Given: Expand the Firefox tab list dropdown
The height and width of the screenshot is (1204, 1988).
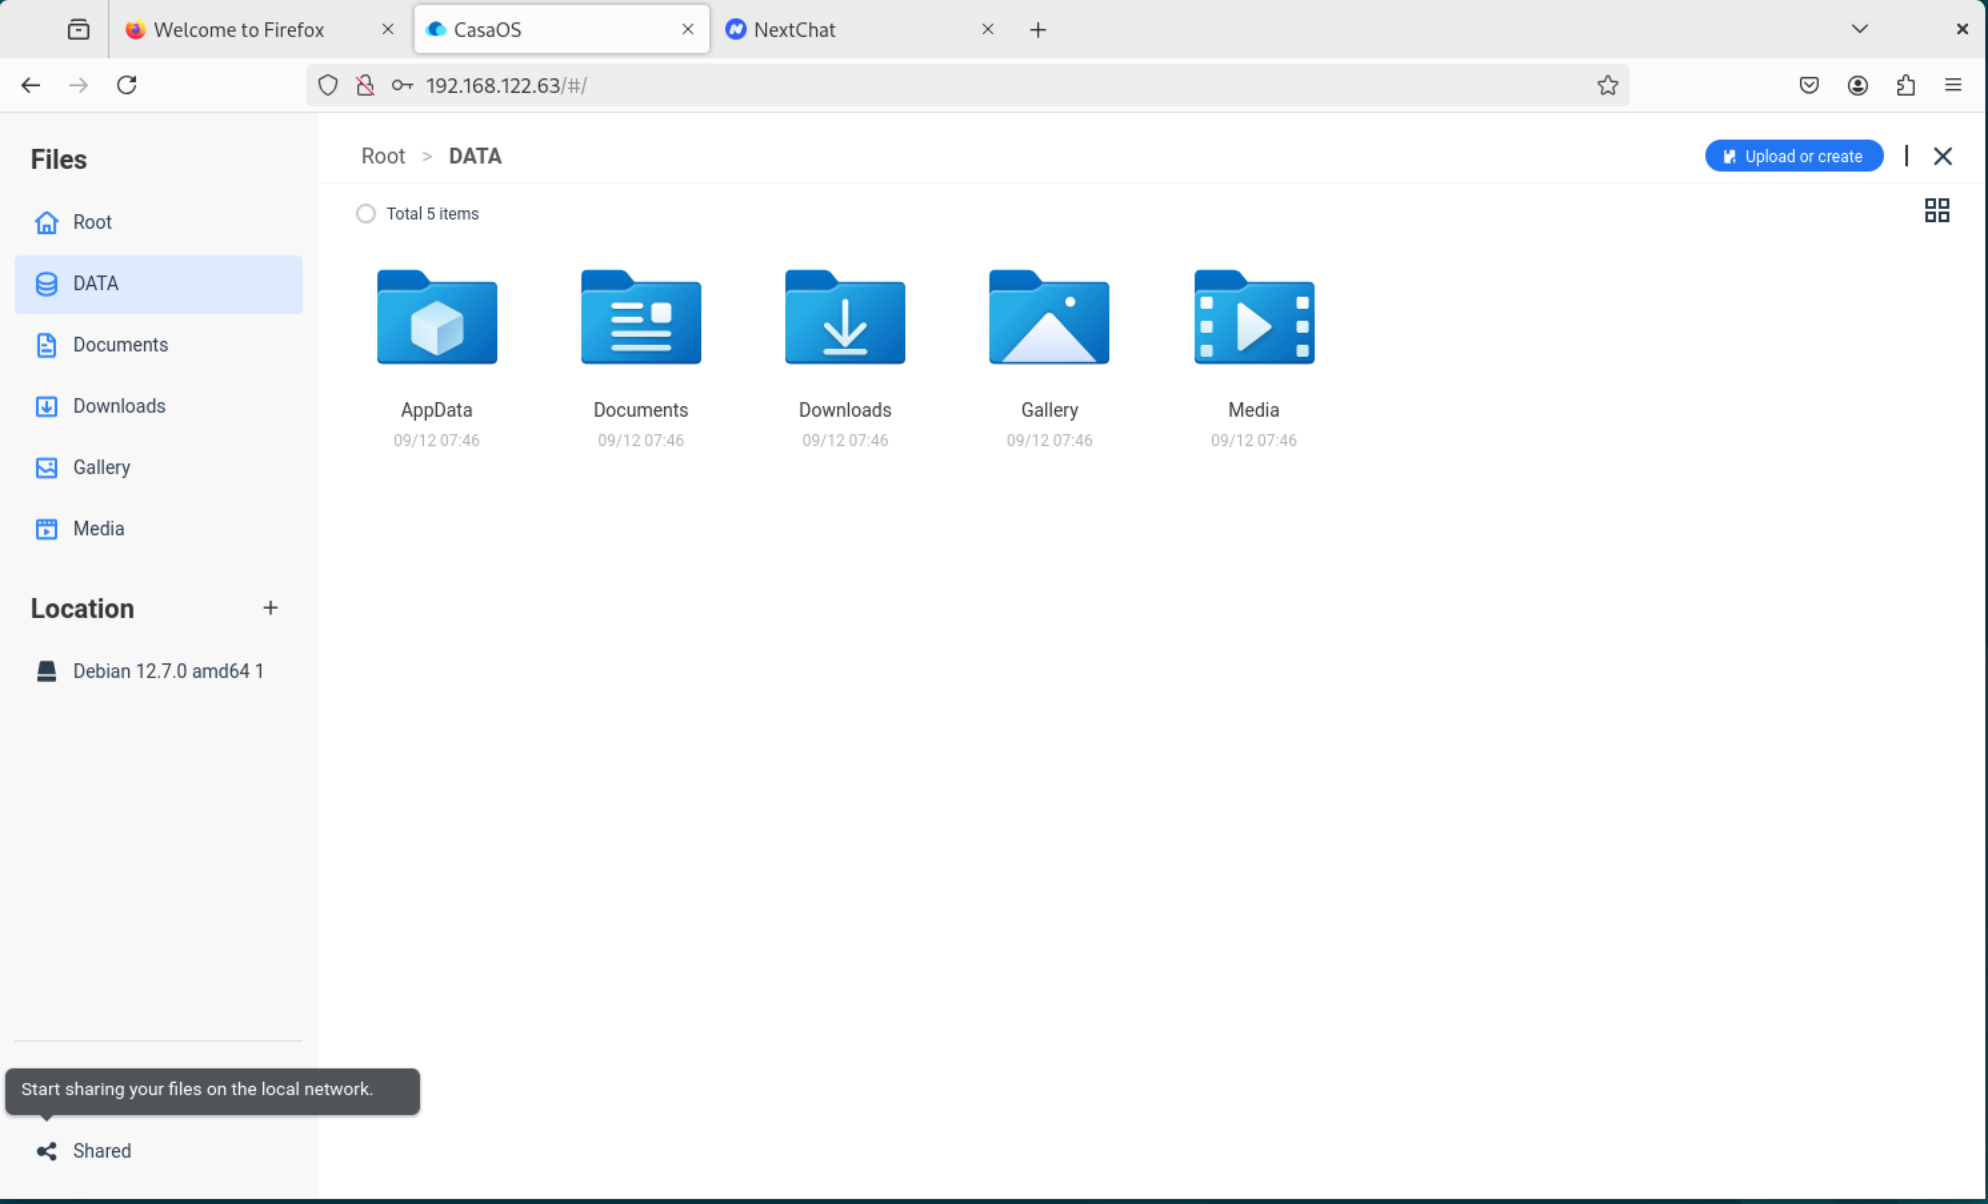Looking at the screenshot, I should pyautogui.click(x=1859, y=29).
